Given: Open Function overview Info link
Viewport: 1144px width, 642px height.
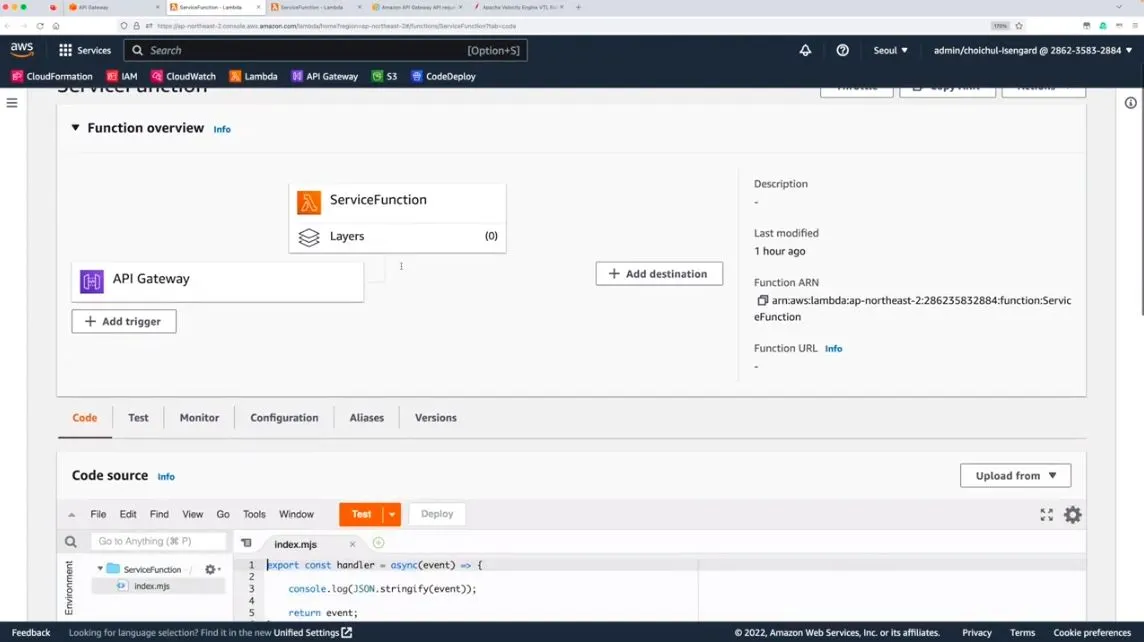Looking at the screenshot, I should click(x=222, y=129).
